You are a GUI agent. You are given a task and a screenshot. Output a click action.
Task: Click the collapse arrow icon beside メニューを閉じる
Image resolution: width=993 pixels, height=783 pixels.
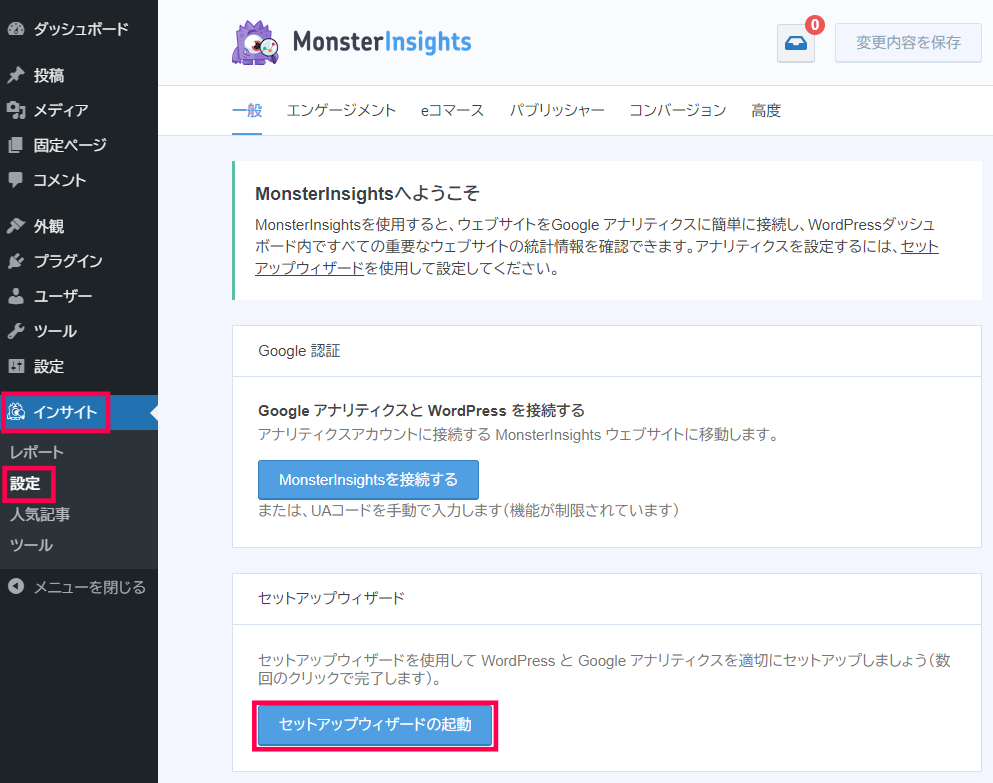[x=16, y=587]
